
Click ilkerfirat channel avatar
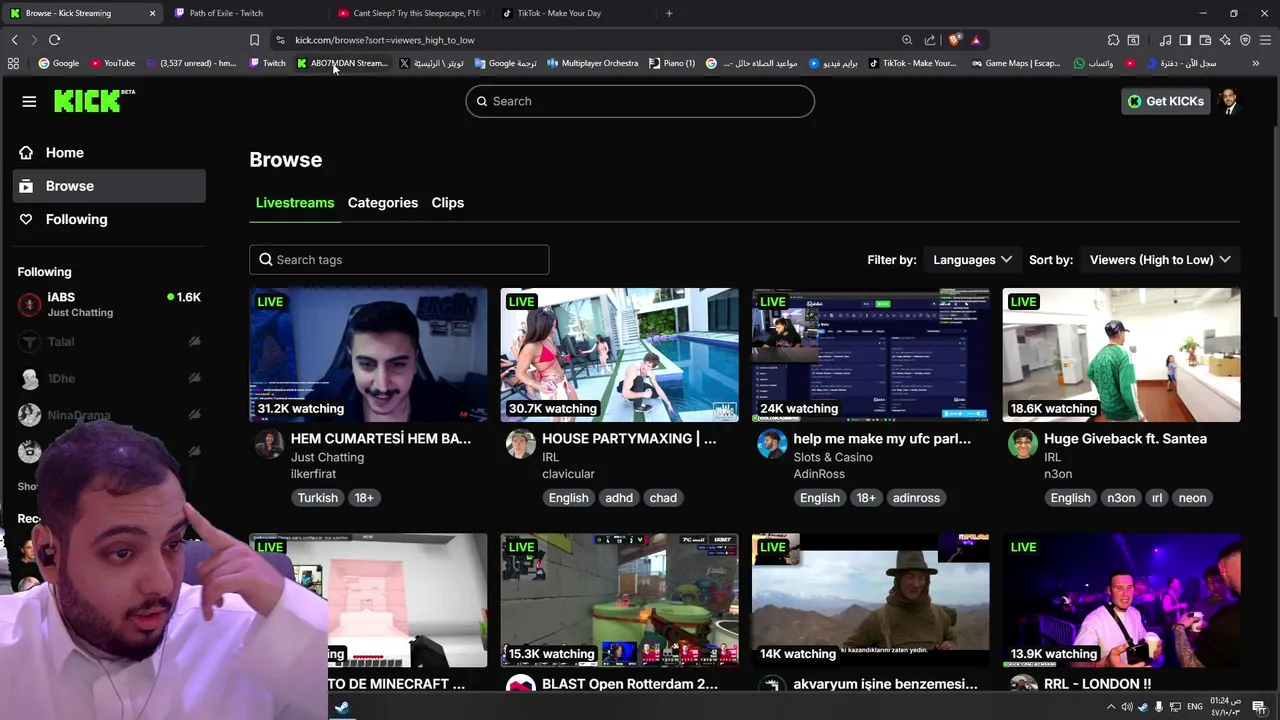[x=269, y=444]
